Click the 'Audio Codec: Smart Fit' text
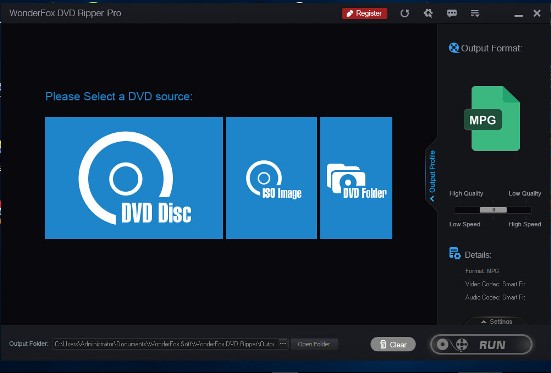The height and width of the screenshot is (373, 551). (495, 297)
